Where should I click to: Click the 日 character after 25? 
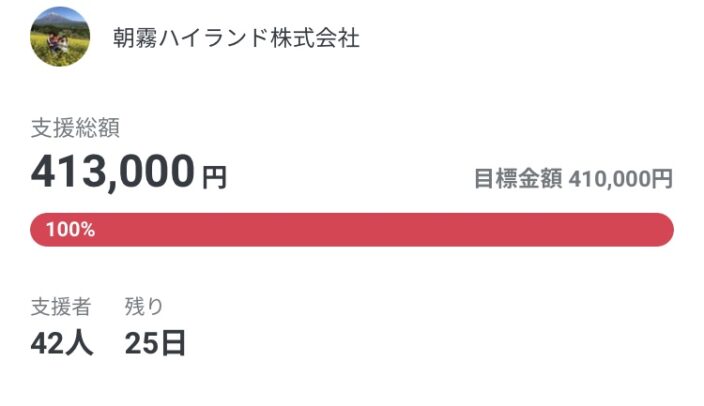click(x=173, y=343)
